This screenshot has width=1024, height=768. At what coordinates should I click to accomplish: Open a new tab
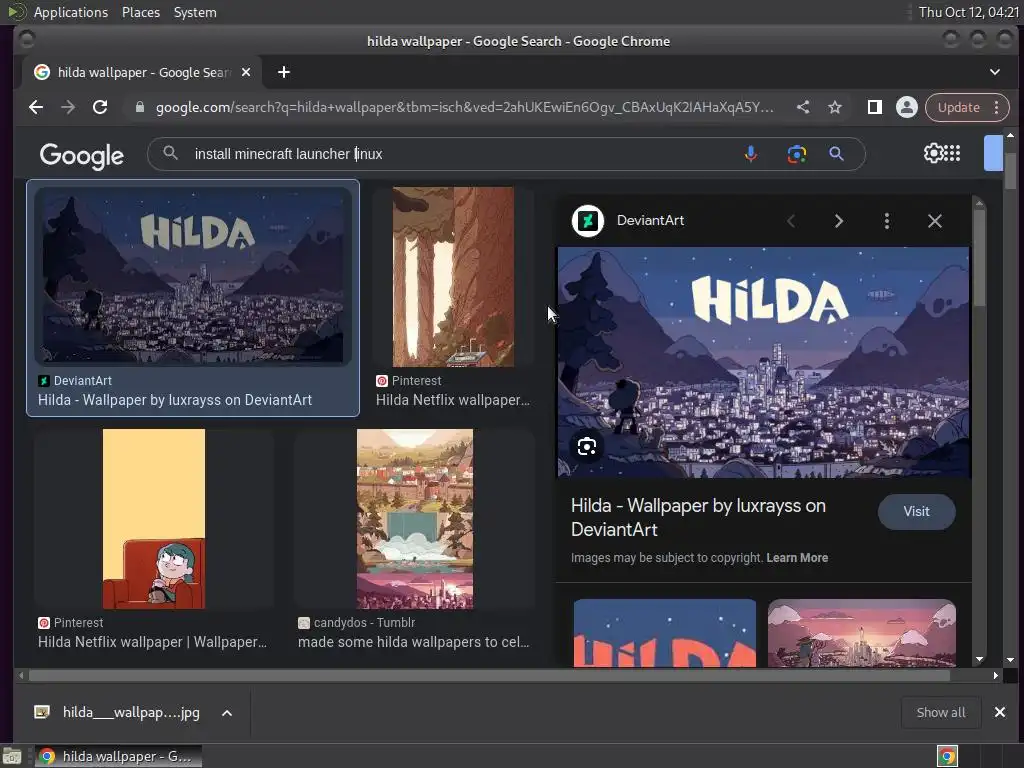[283, 72]
